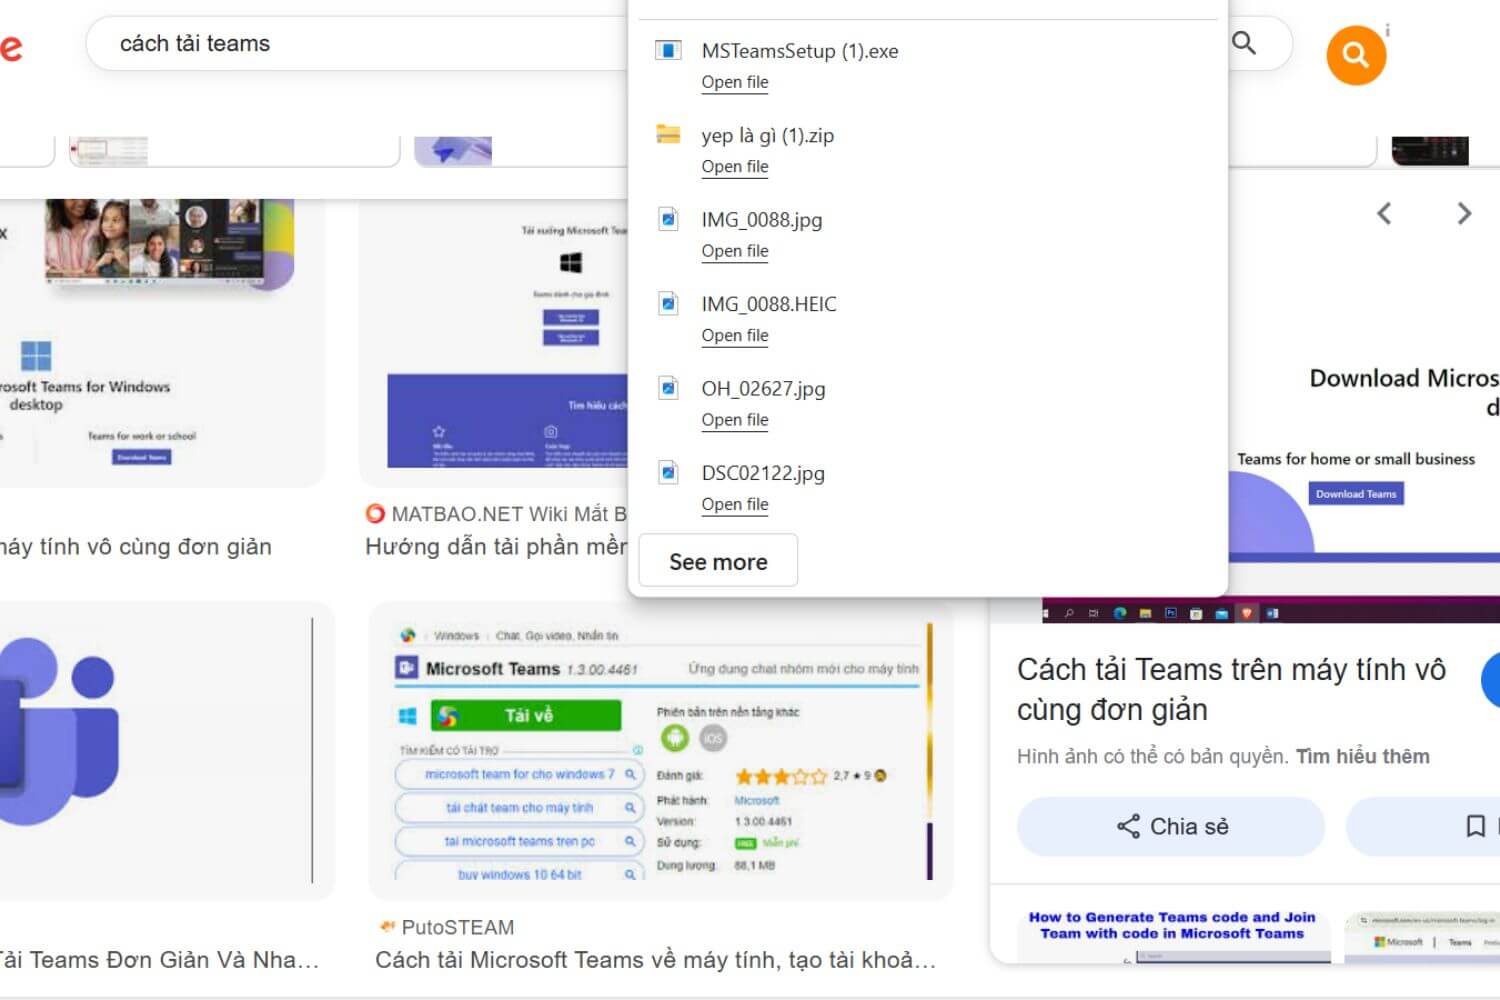Click 'Cách tải Microsoft Teams về máy tính' caption
Screen dimensions: 1500x1000
[656, 960]
